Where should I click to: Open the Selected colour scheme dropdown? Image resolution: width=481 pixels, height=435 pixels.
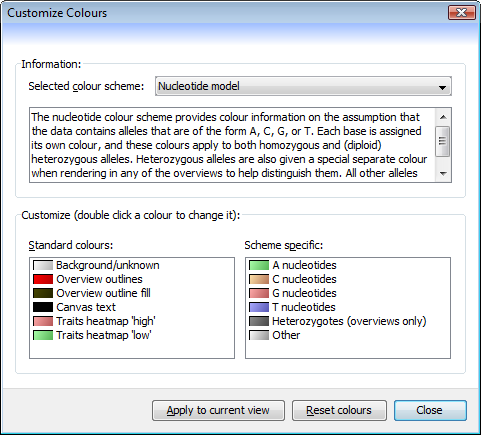[x=303, y=86]
